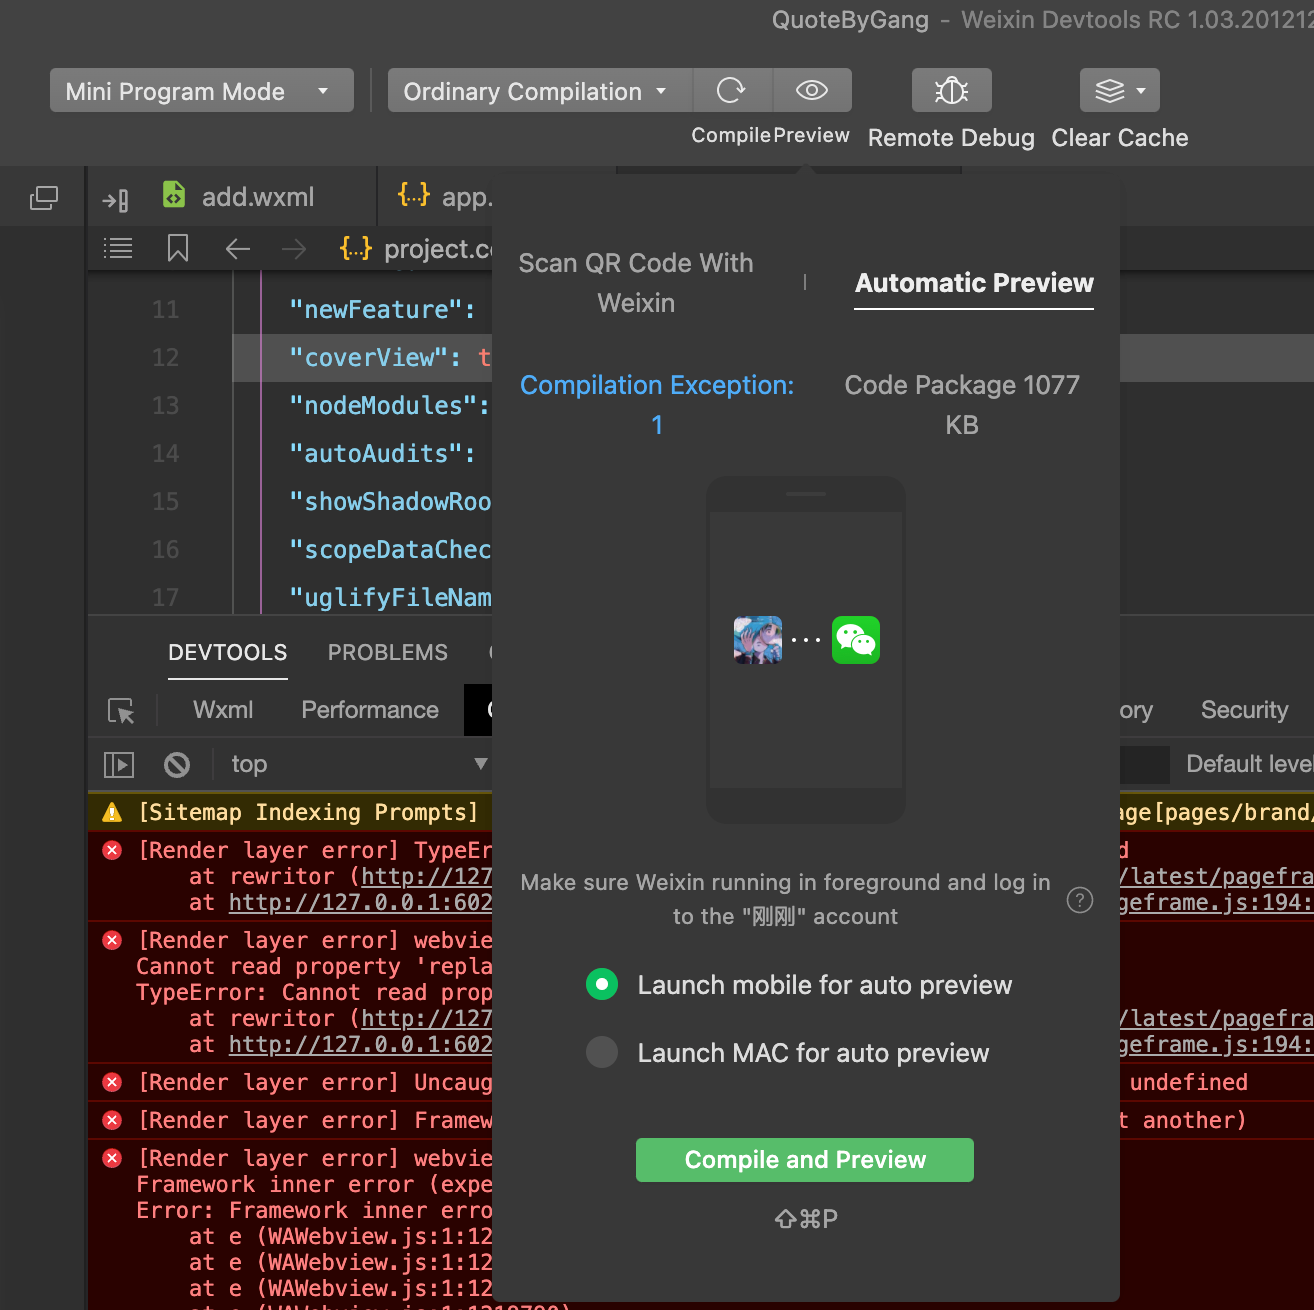Click the outline list icon in editor toolbar
Image resolution: width=1314 pixels, height=1310 pixels.
pos(118,248)
